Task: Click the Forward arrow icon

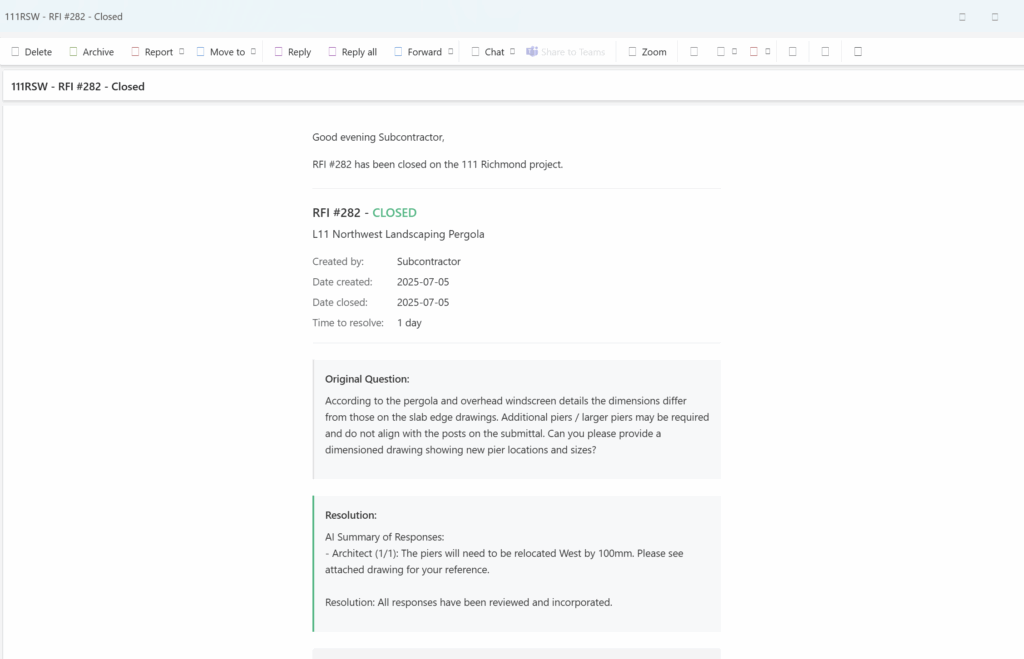Action: [398, 52]
